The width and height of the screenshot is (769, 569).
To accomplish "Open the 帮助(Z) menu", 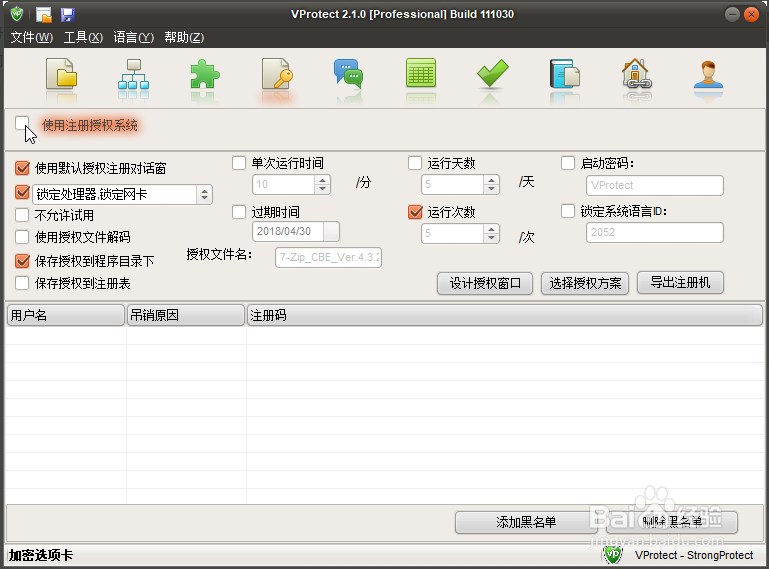I will coord(184,37).
